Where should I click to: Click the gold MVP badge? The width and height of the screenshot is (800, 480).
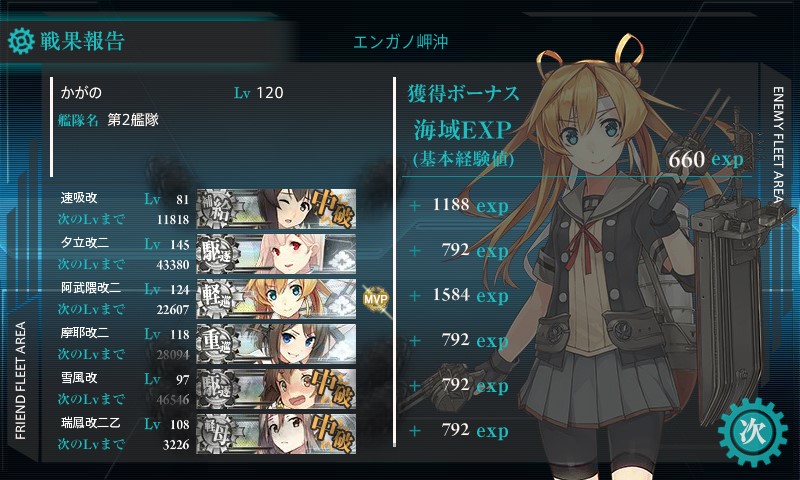pyautogui.click(x=376, y=299)
